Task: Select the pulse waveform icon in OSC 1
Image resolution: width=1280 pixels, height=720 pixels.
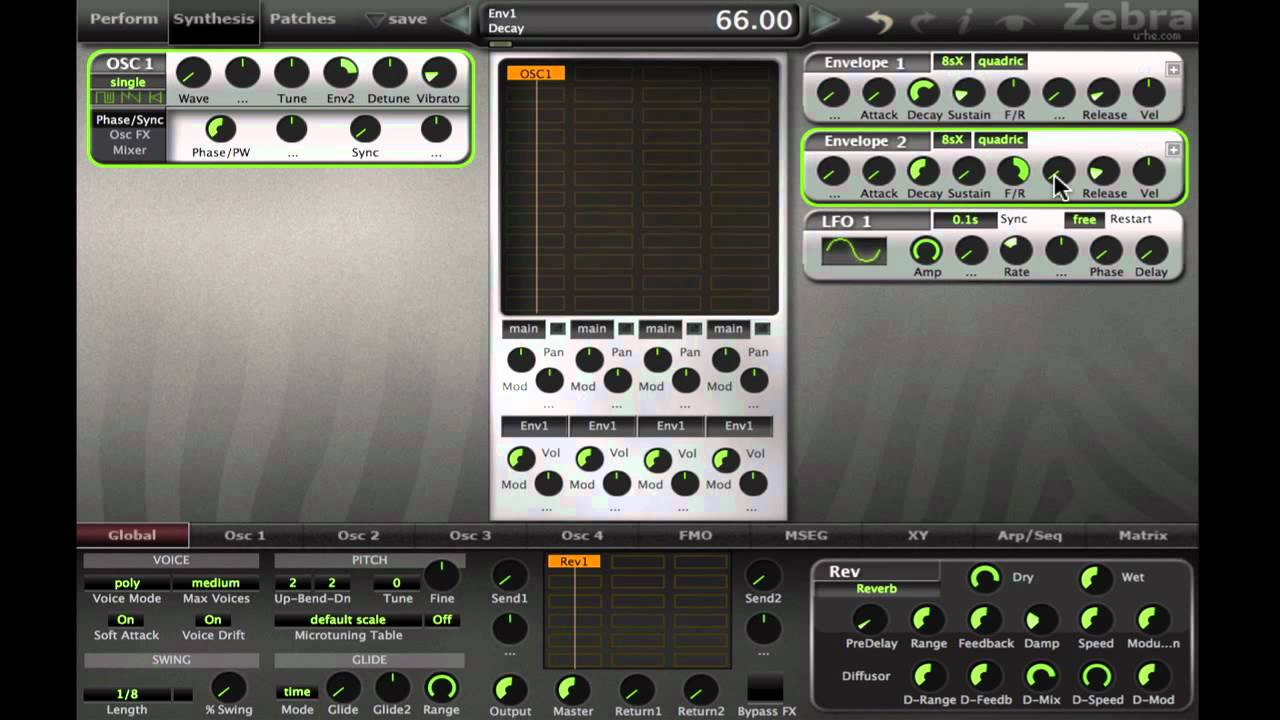Action: coord(105,97)
